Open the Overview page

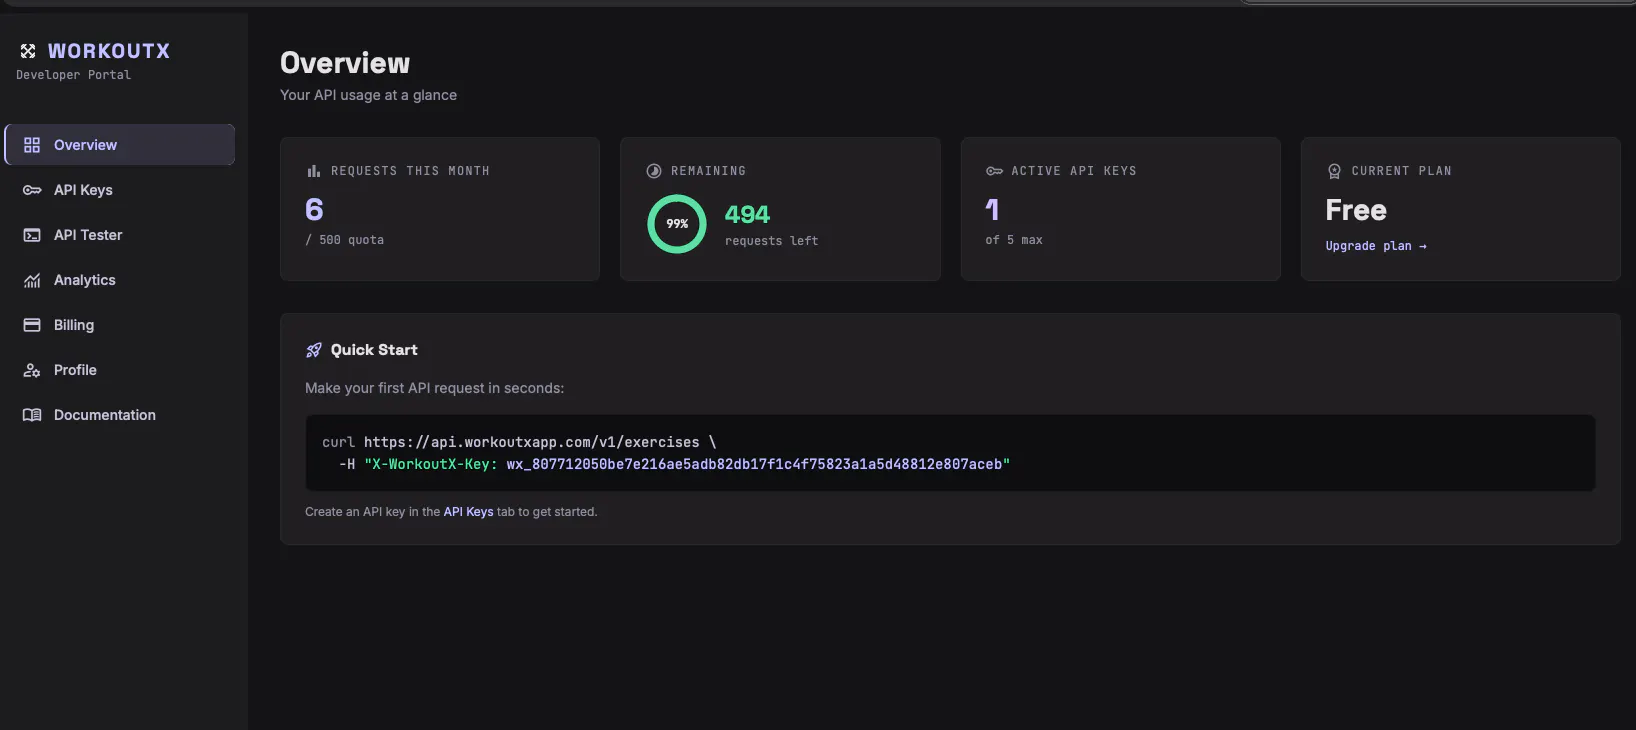pos(120,145)
